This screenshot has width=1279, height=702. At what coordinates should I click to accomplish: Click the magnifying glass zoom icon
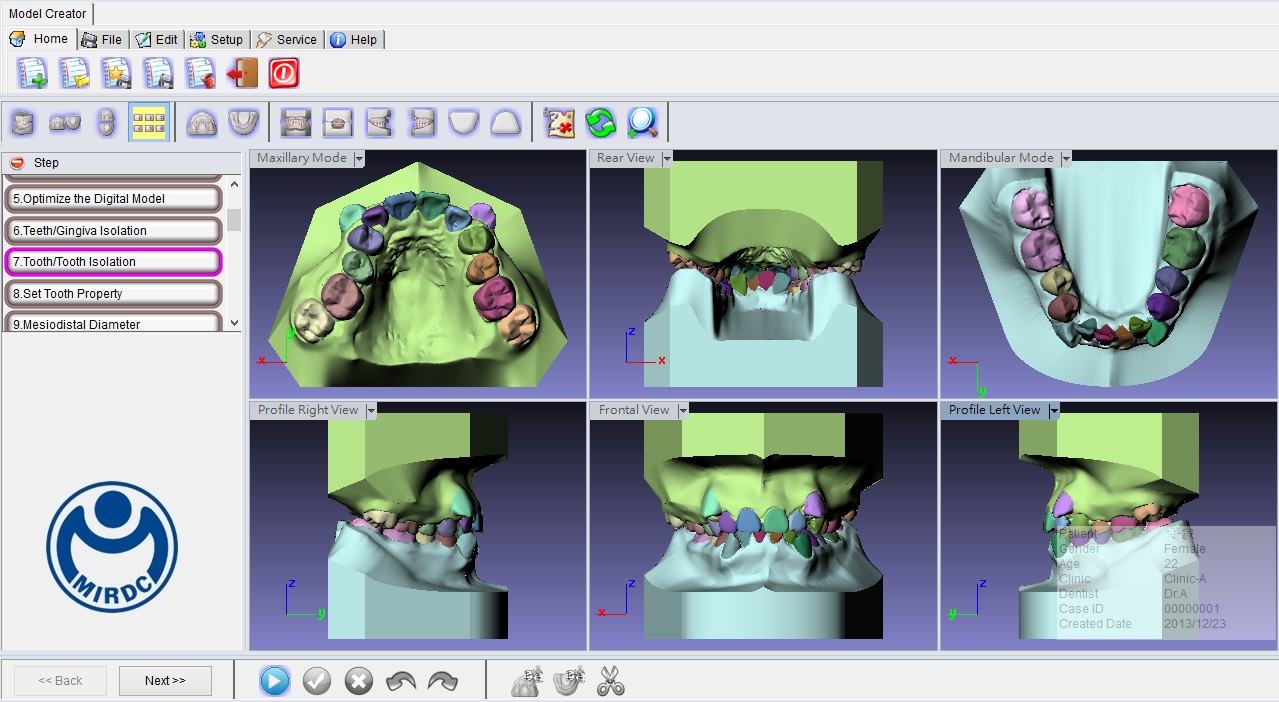pos(642,123)
